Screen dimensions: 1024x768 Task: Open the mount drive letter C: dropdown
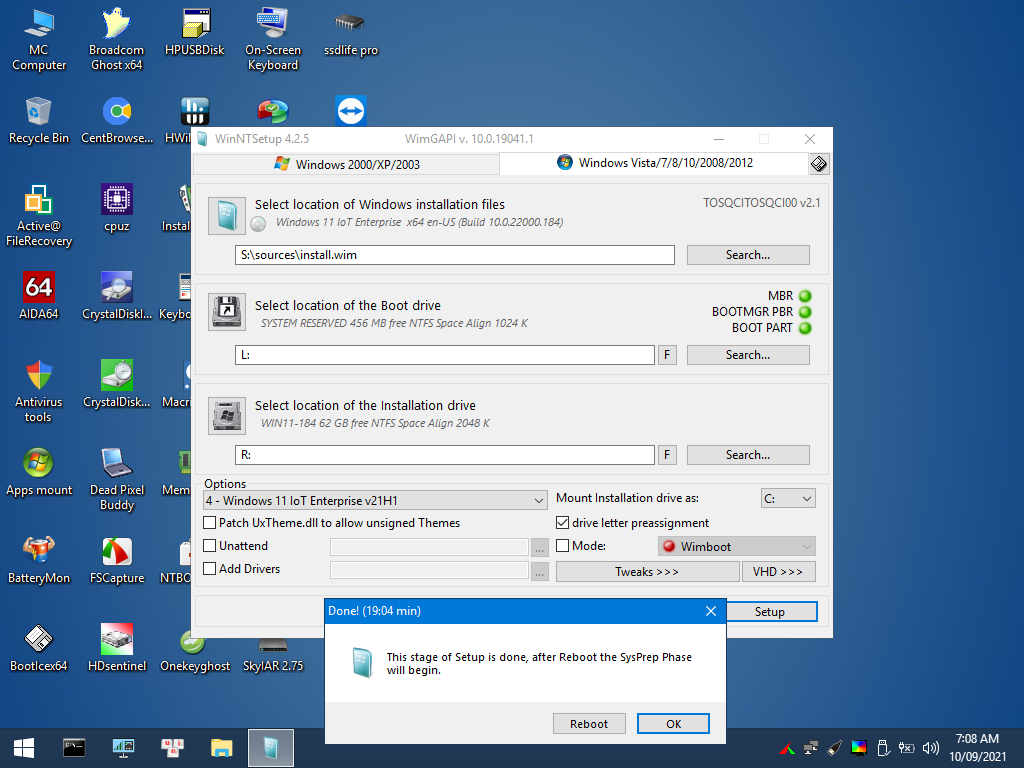click(x=788, y=498)
